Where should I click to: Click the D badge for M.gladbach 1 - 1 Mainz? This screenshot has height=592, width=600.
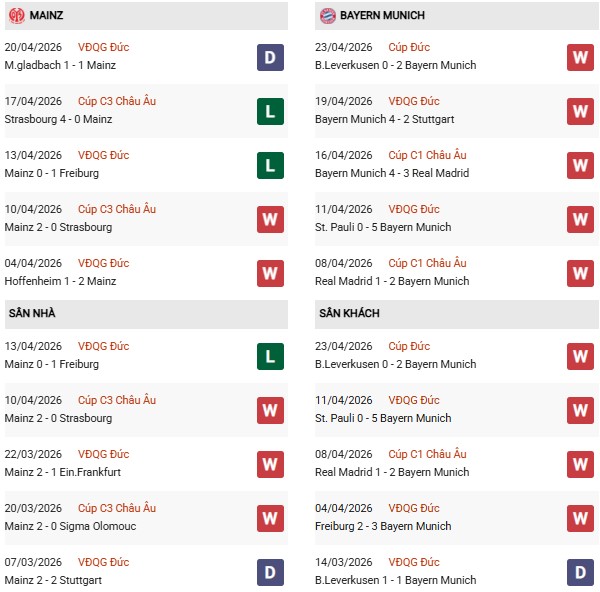[270, 57]
